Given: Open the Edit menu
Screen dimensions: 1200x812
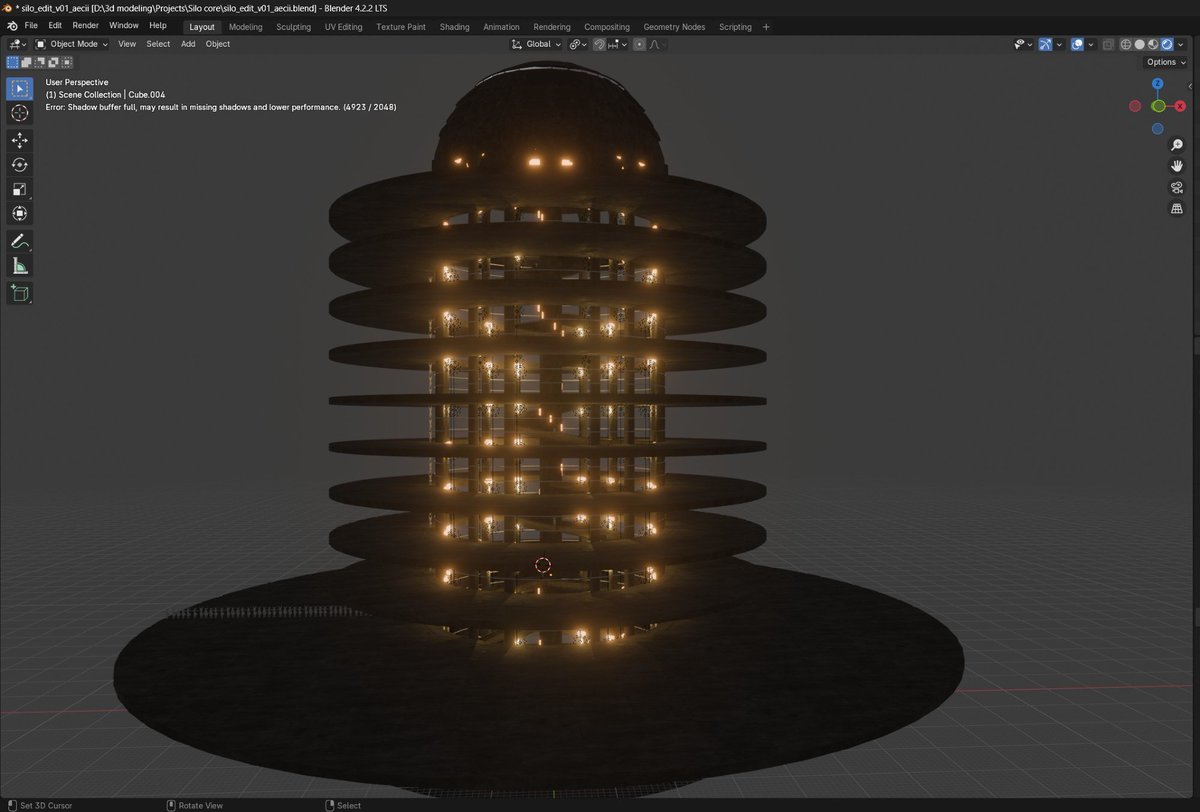Looking at the screenshot, I should coord(55,26).
